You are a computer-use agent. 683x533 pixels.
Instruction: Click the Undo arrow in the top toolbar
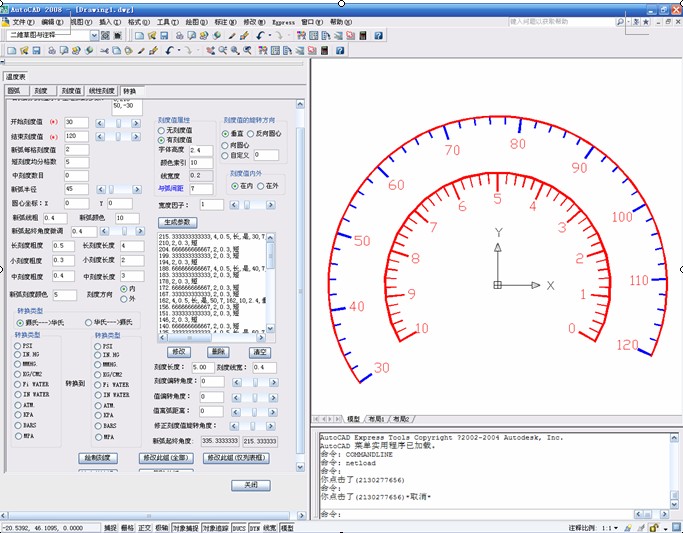point(260,35)
